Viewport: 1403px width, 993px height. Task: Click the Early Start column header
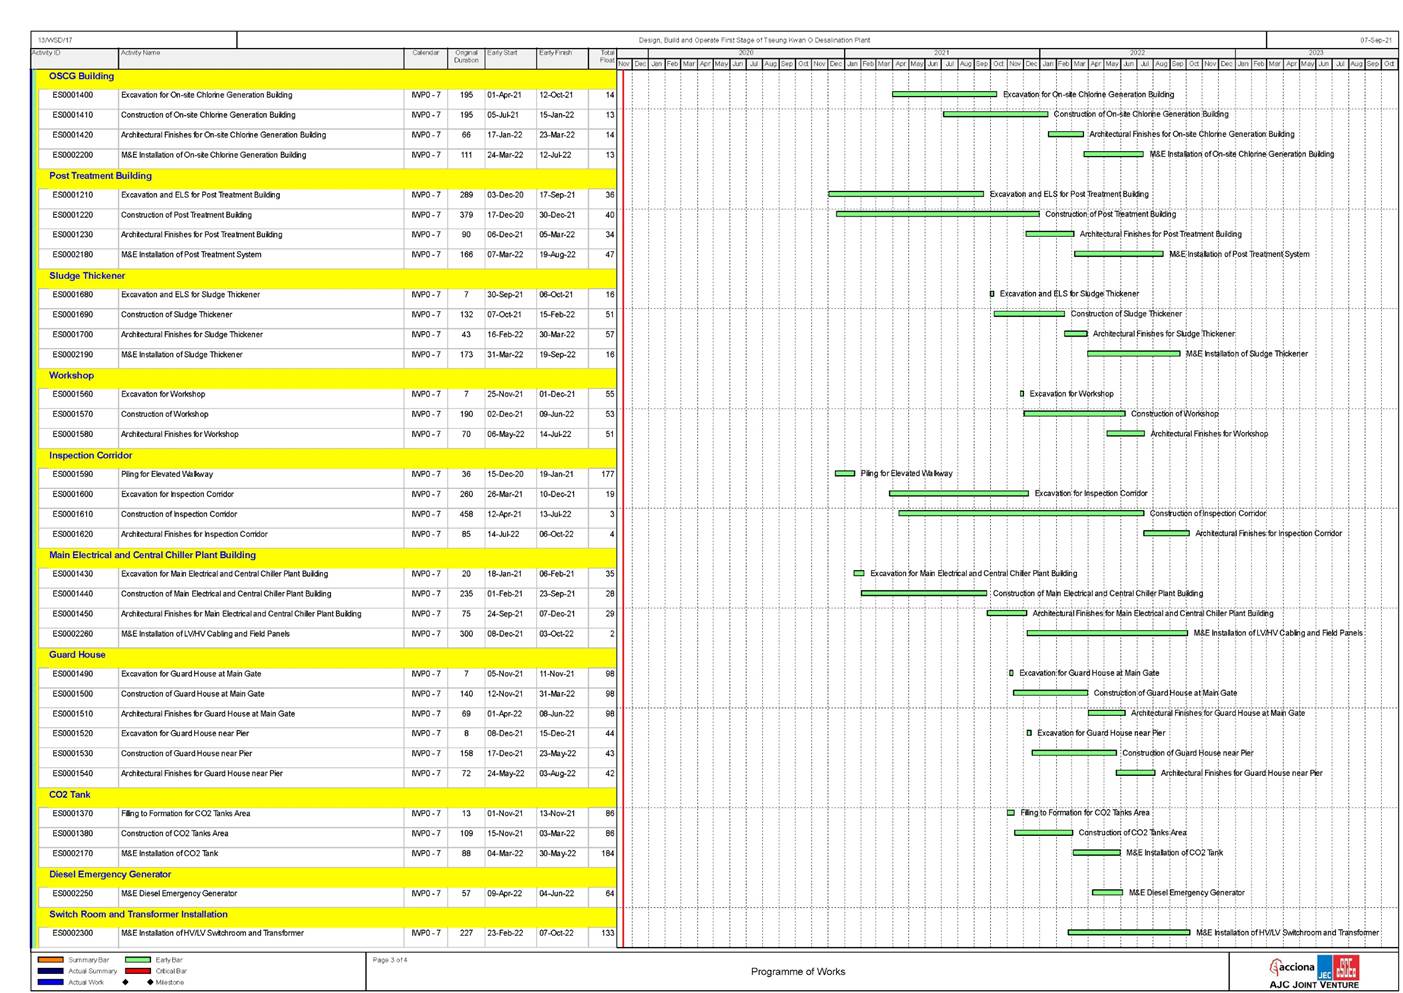coord(502,53)
